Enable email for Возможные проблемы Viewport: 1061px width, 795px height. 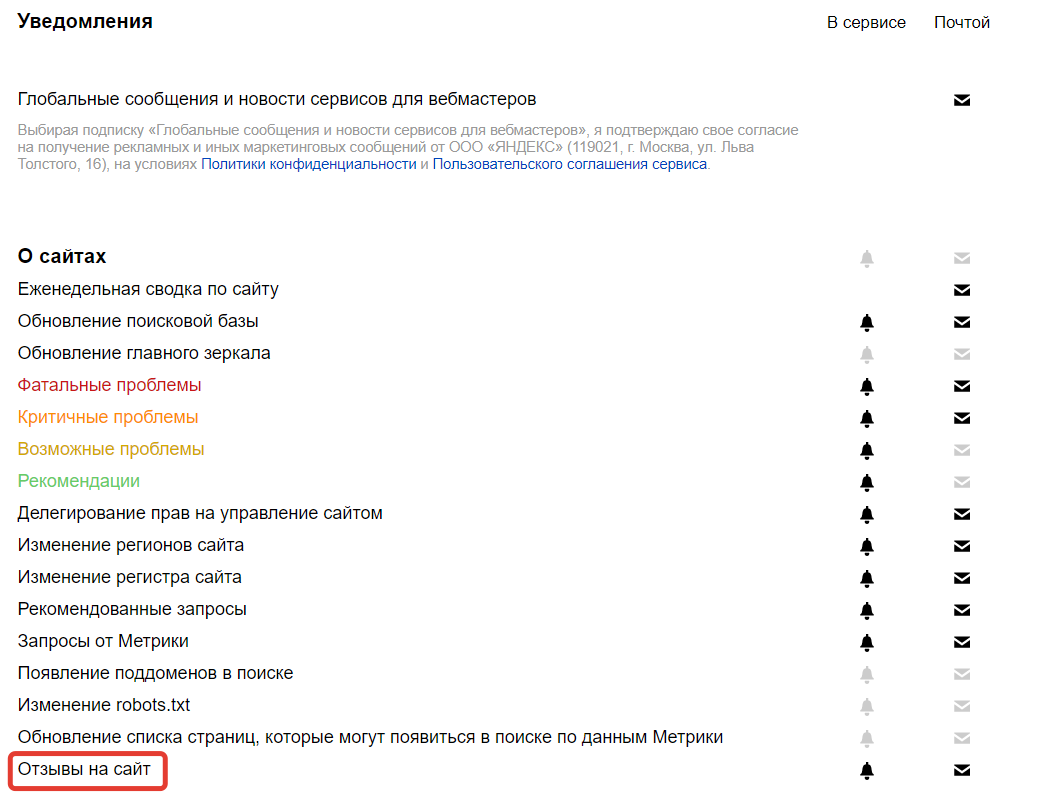point(962,450)
